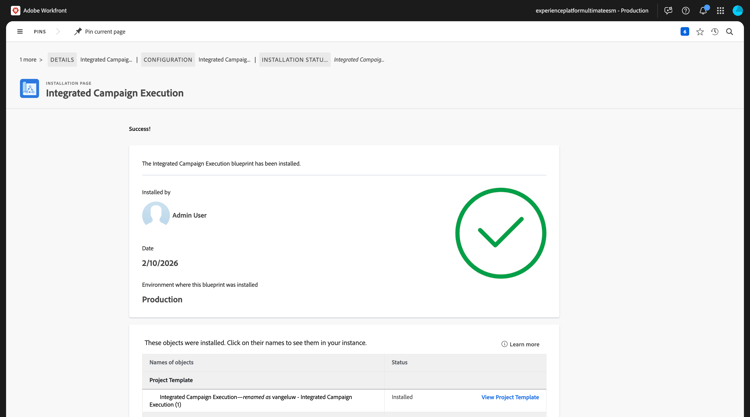Click experienceplatformultimateesm - Production environment label
This screenshot has width=750, height=417.
click(592, 11)
